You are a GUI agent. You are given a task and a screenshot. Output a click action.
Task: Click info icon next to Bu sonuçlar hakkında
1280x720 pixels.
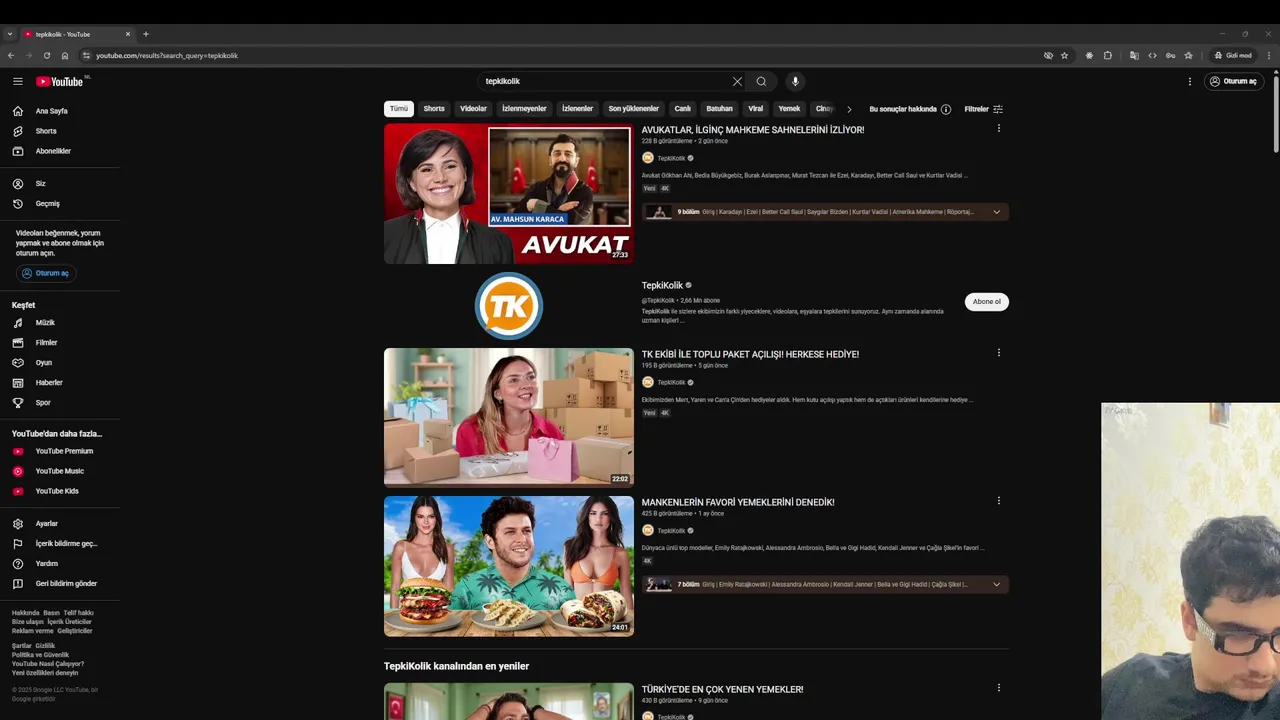click(946, 109)
